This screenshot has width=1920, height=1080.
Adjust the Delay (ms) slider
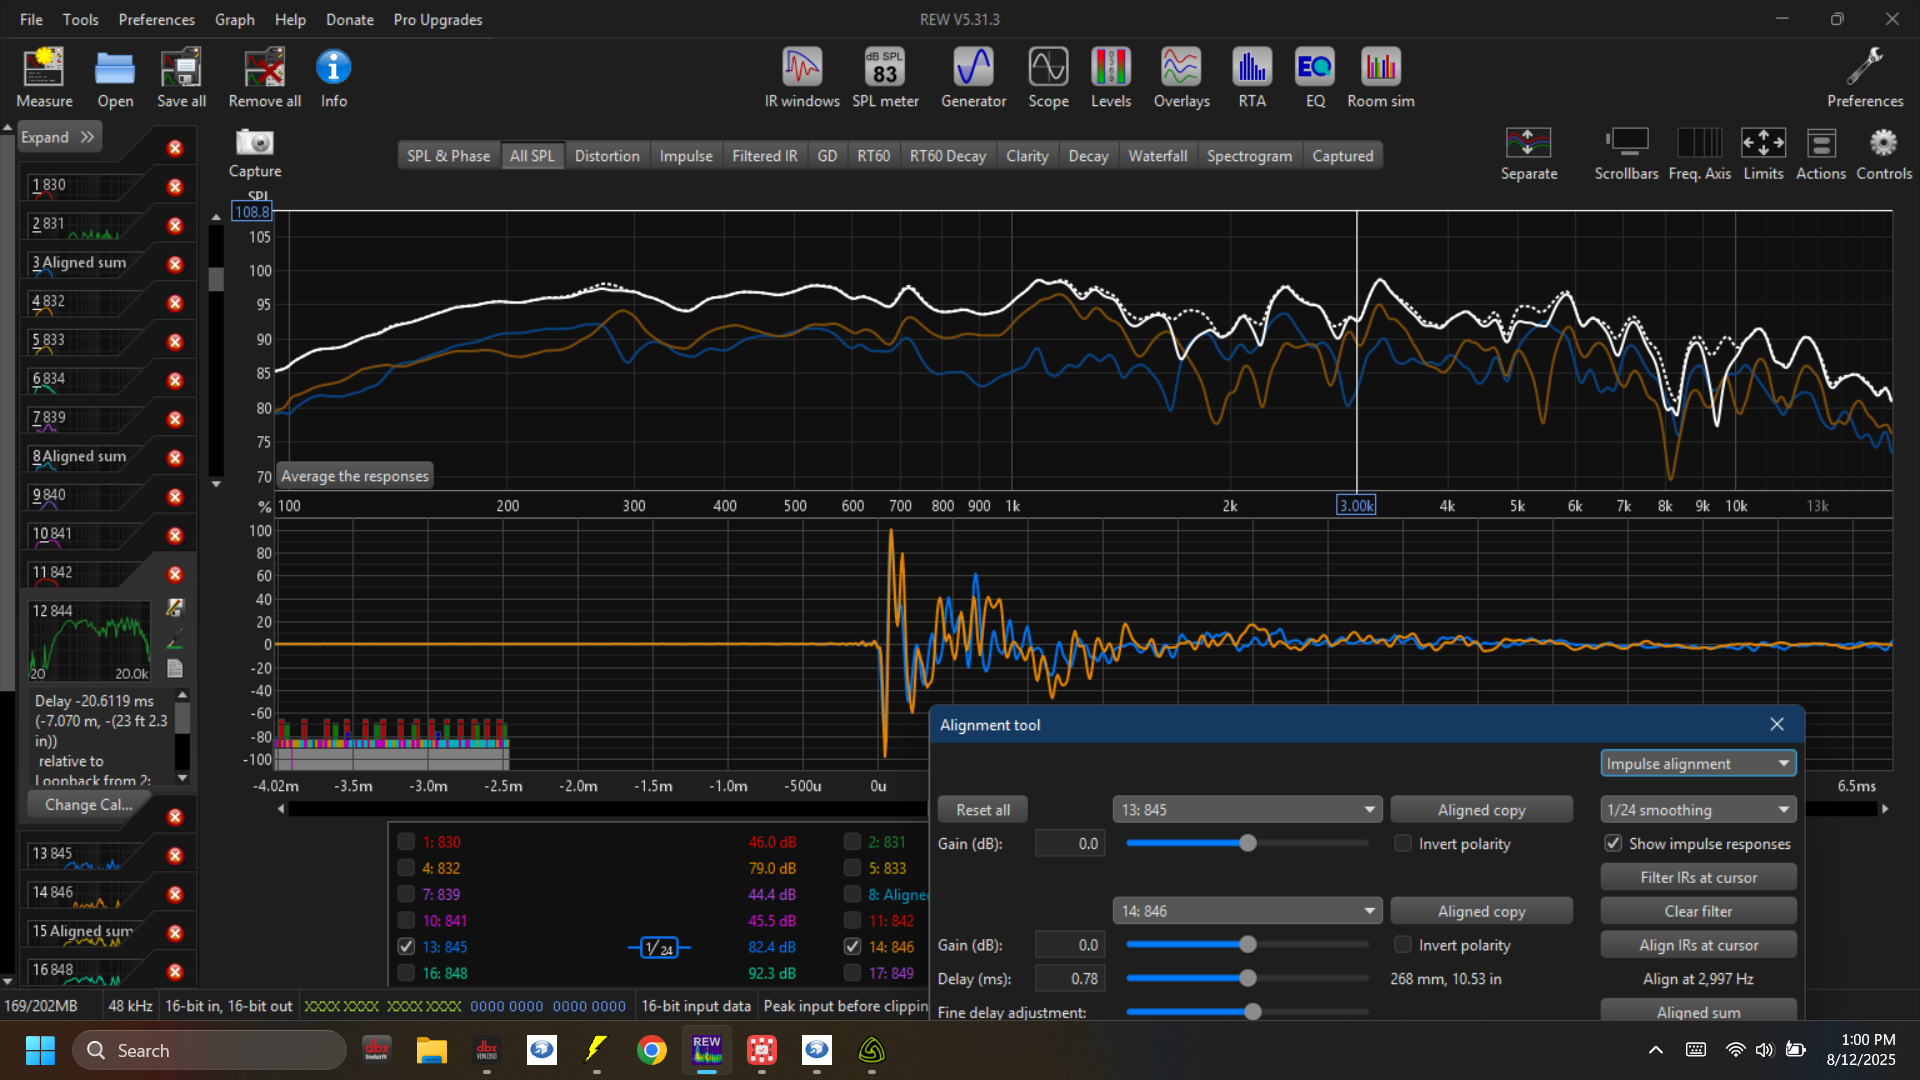coord(1247,978)
